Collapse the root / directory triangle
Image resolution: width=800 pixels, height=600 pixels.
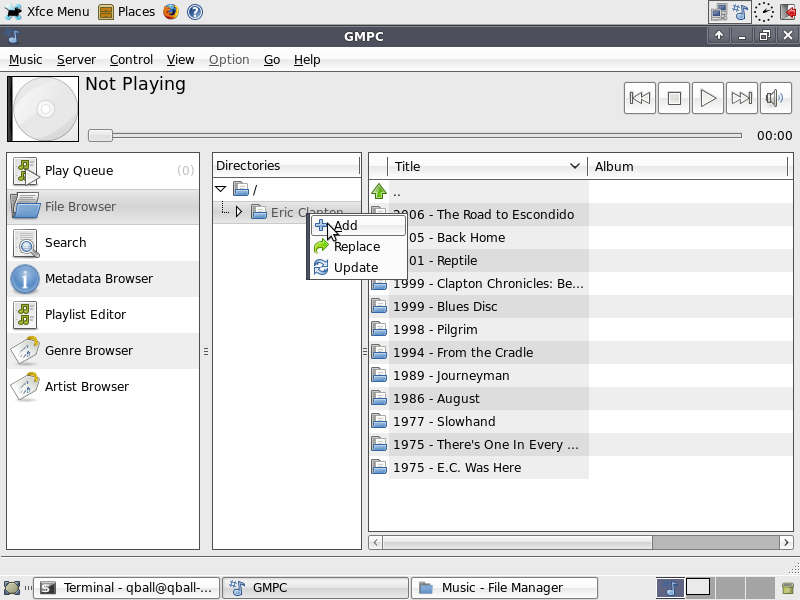220,189
